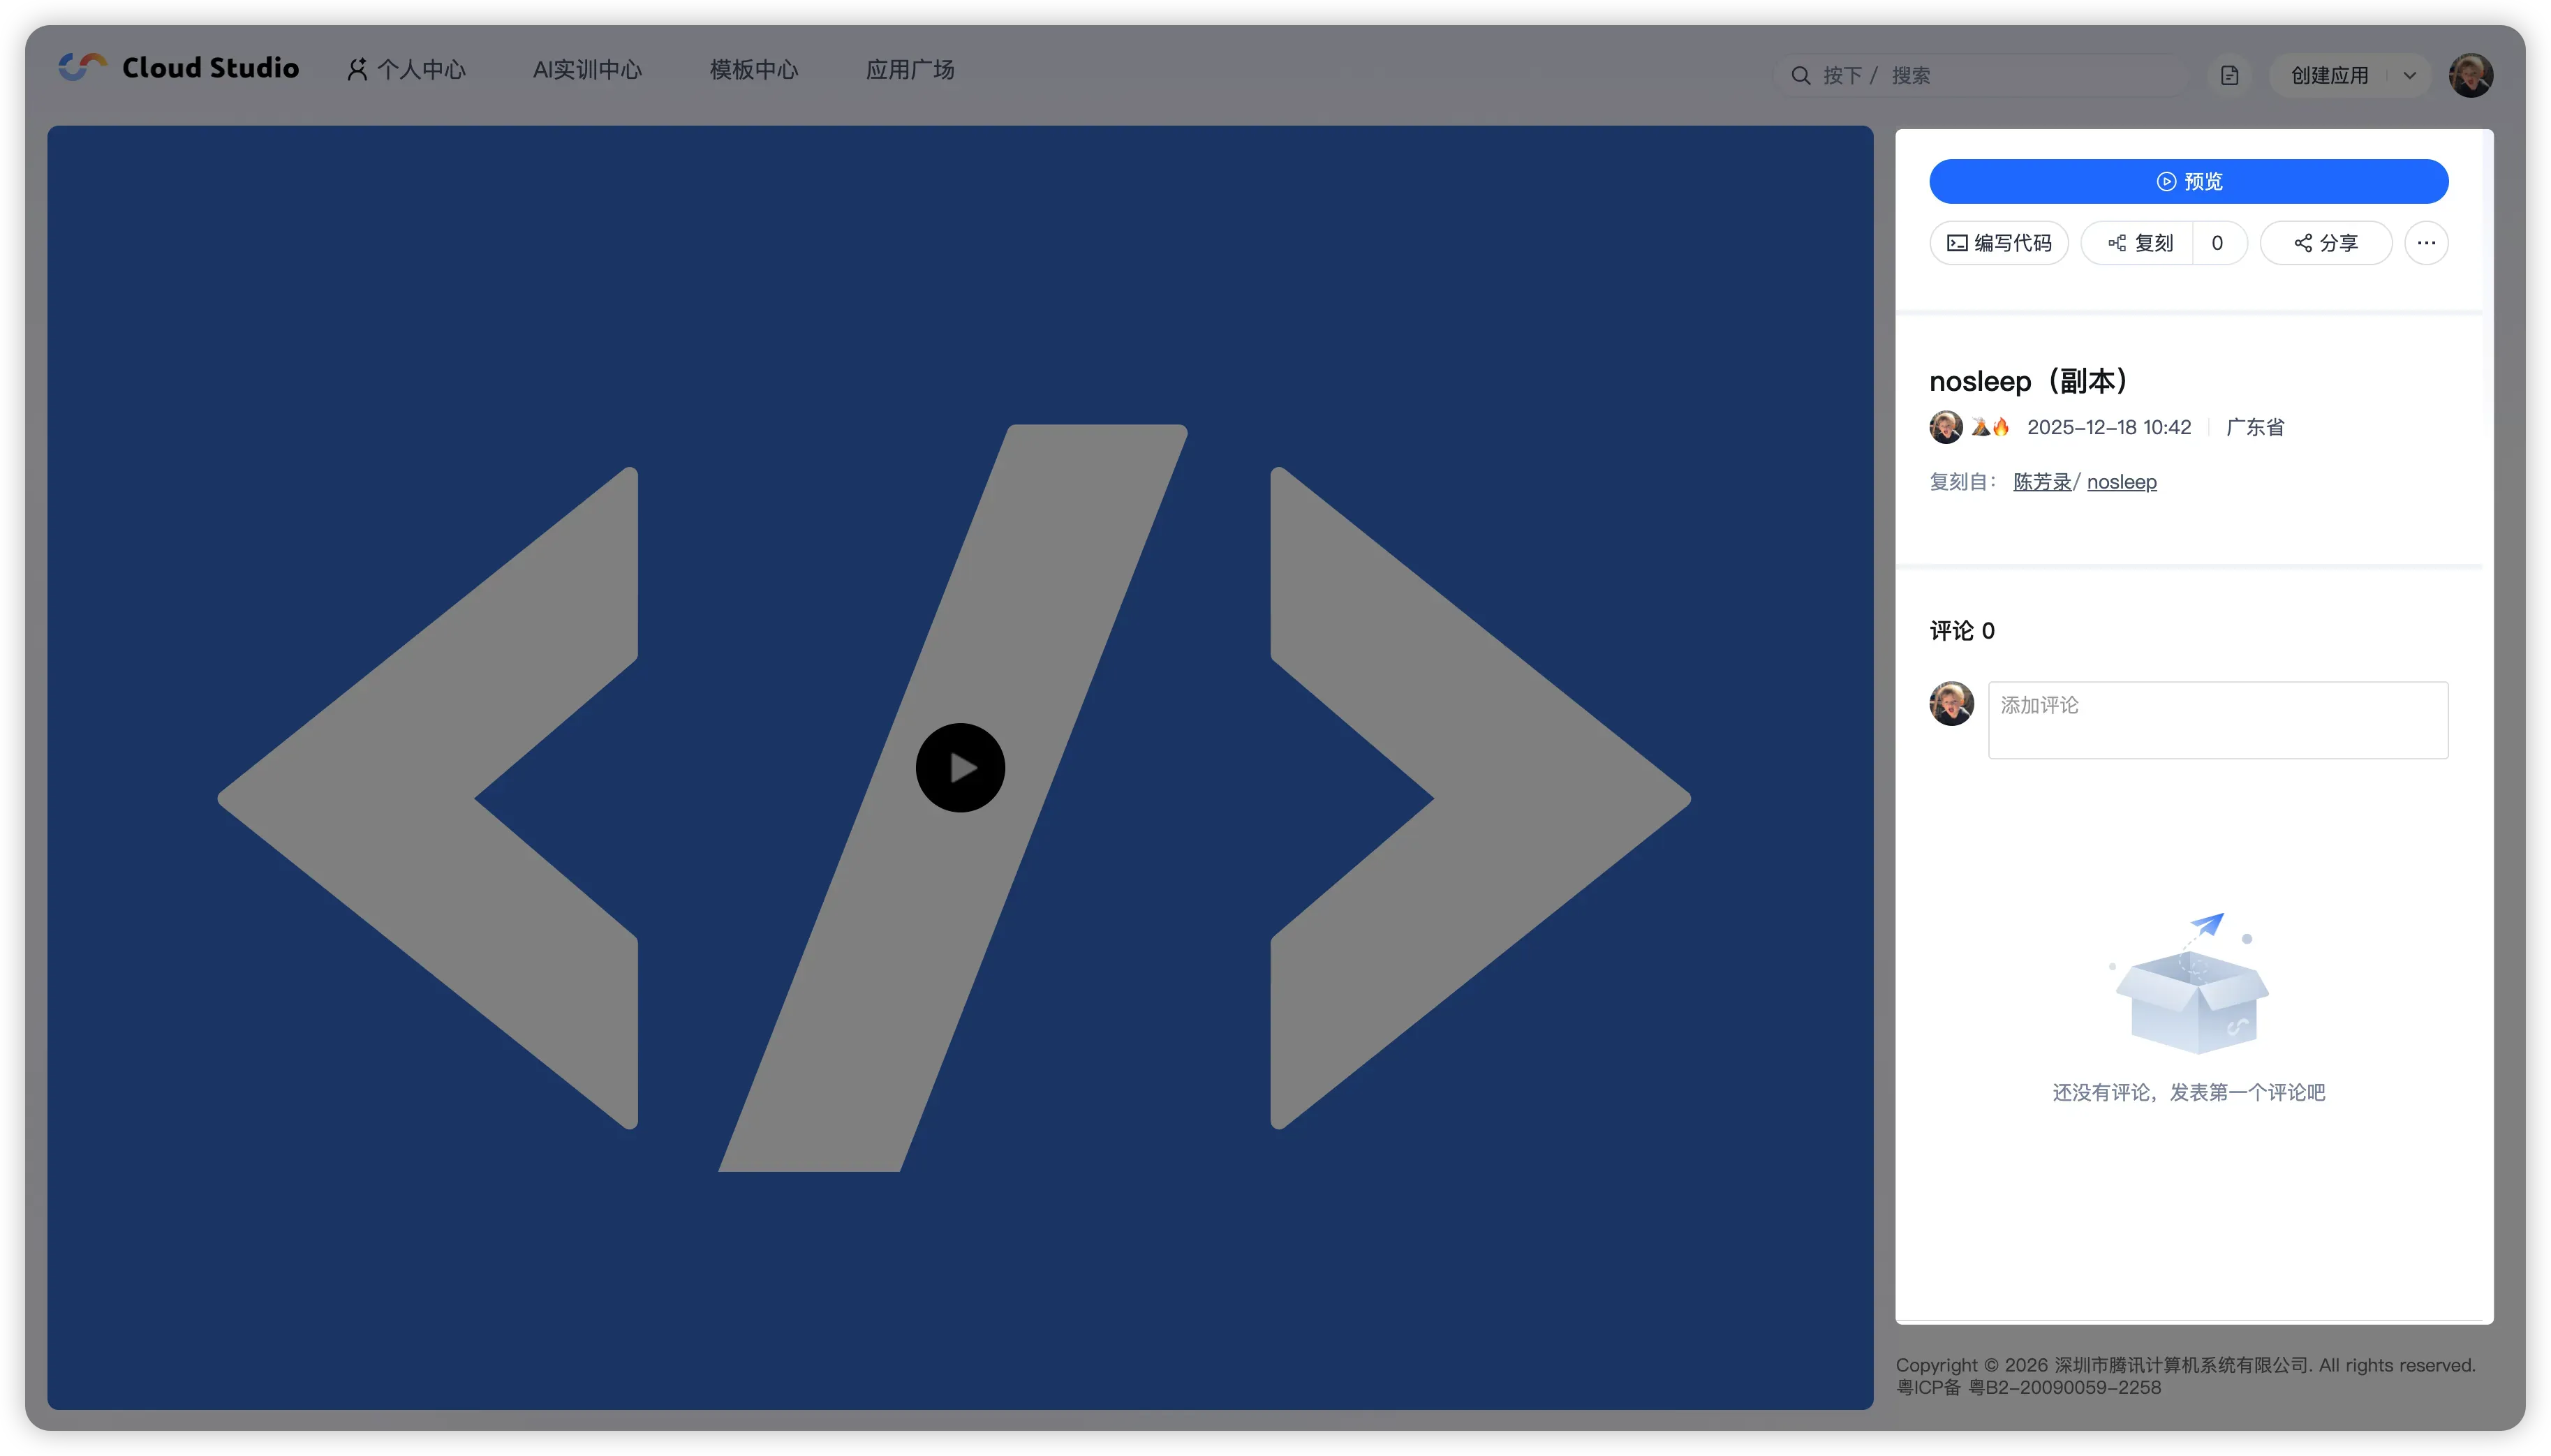Click the document icon beside search
The height and width of the screenshot is (1456, 2551).
[x=2229, y=75]
